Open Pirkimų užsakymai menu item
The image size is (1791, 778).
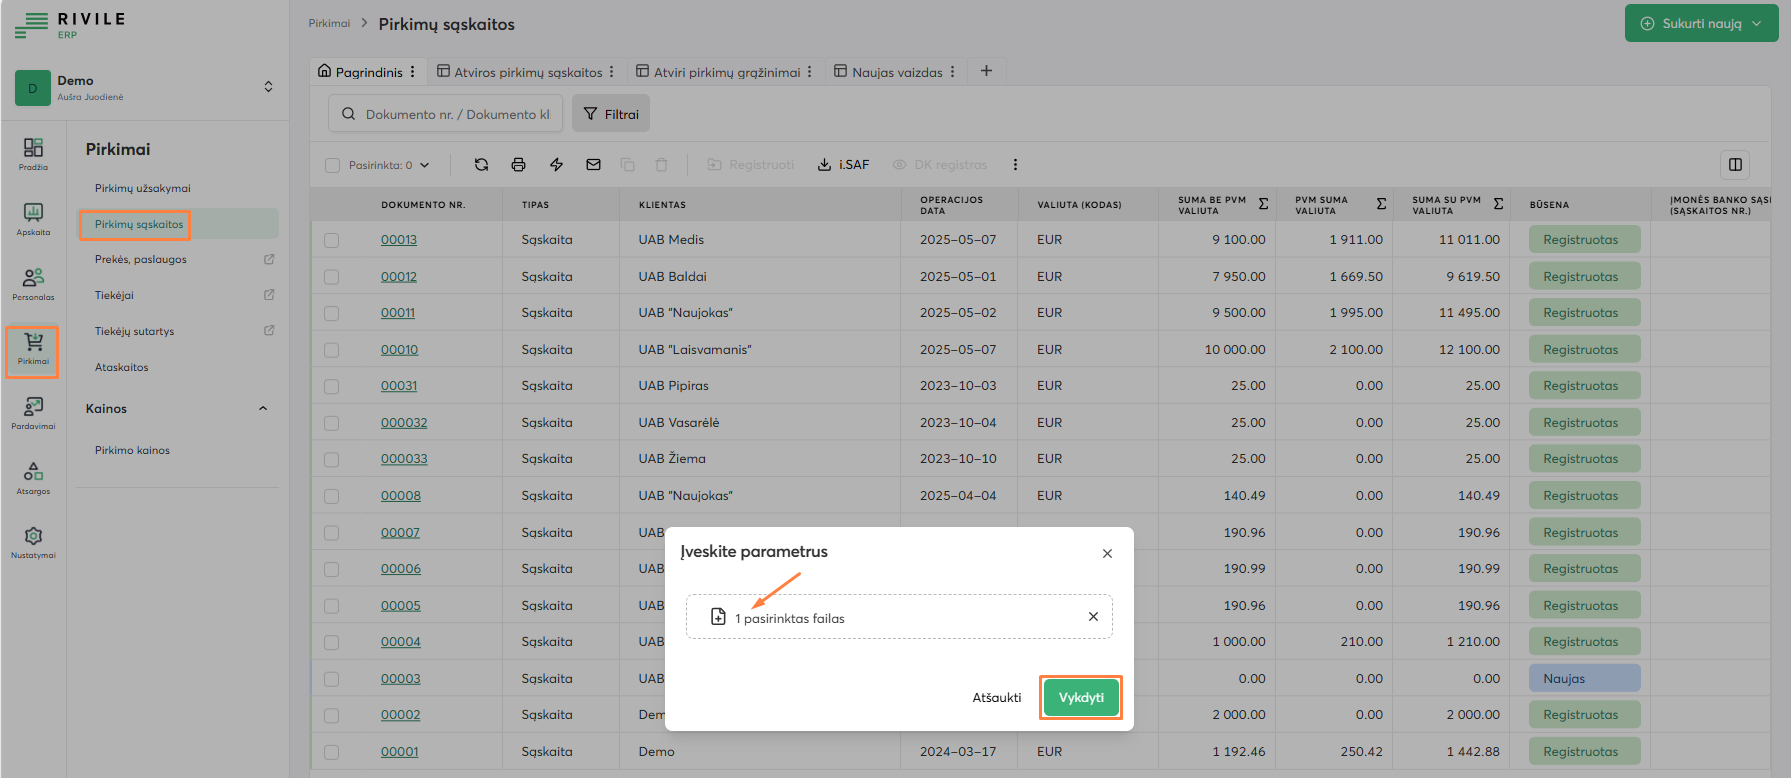[142, 188]
